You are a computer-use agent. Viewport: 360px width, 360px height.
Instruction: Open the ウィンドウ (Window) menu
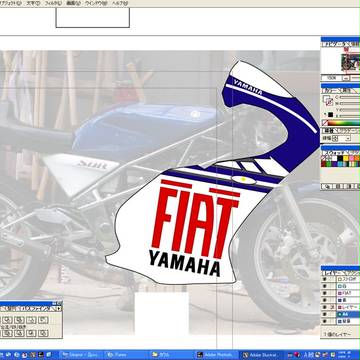[97, 3]
